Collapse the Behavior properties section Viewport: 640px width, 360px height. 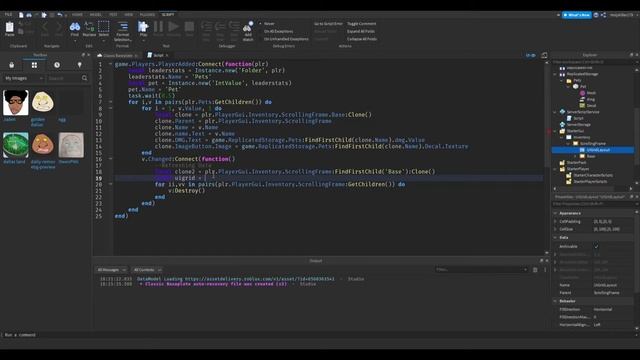click(555, 301)
